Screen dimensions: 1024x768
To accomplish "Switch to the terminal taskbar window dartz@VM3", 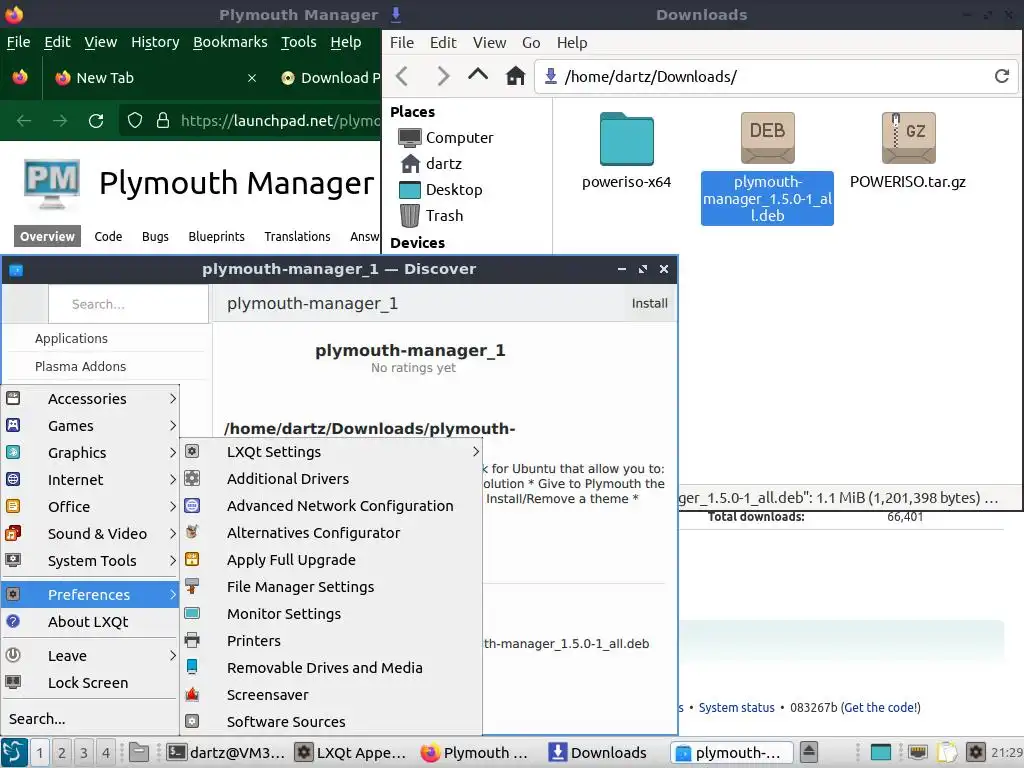I will tap(226, 752).
